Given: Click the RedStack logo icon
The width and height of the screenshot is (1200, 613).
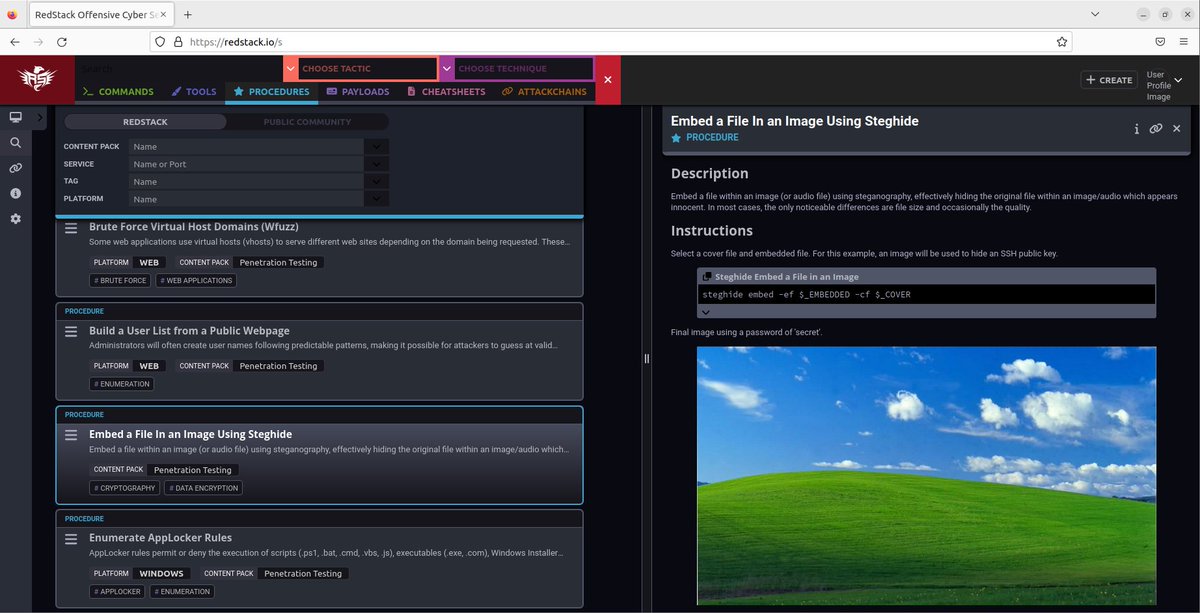Looking at the screenshot, I should pyautogui.click(x=36, y=79).
